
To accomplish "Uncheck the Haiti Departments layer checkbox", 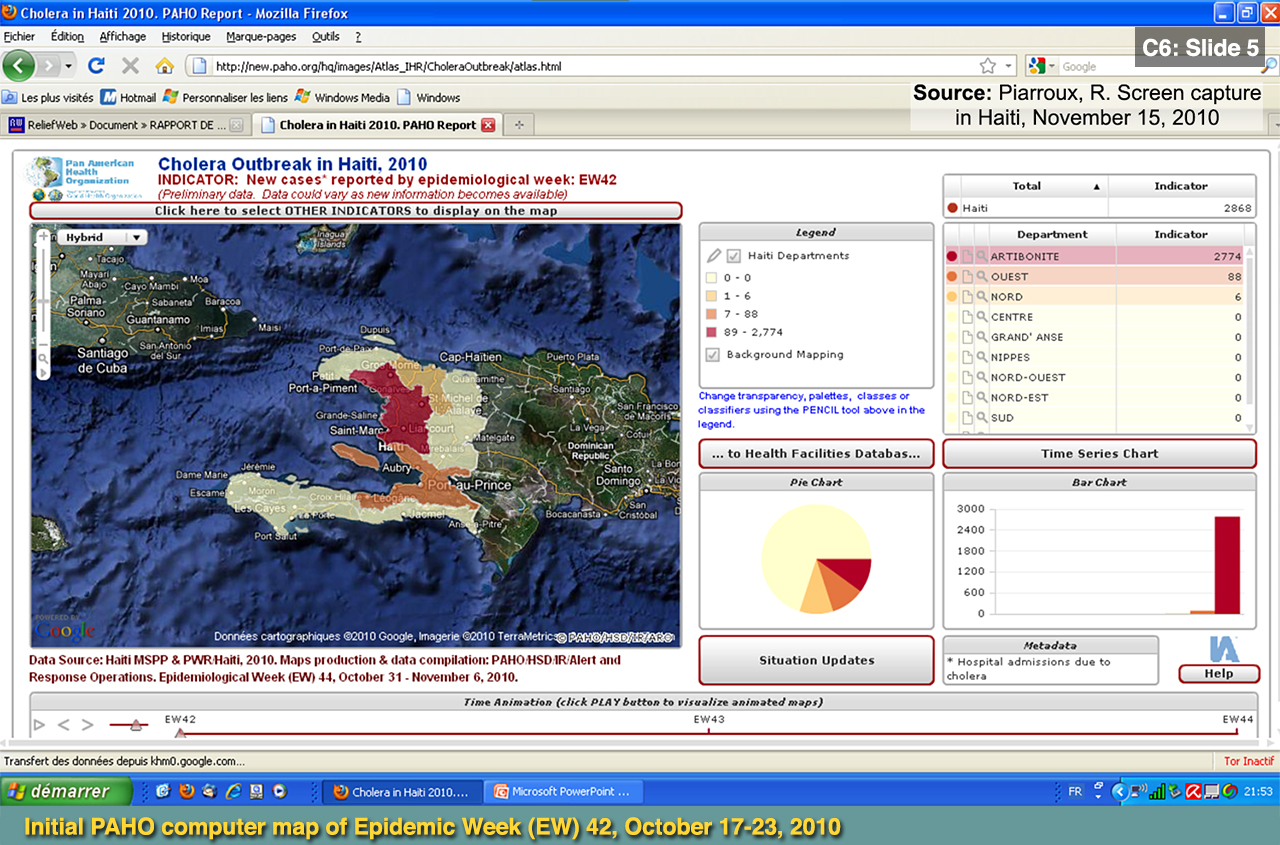I will [x=734, y=256].
